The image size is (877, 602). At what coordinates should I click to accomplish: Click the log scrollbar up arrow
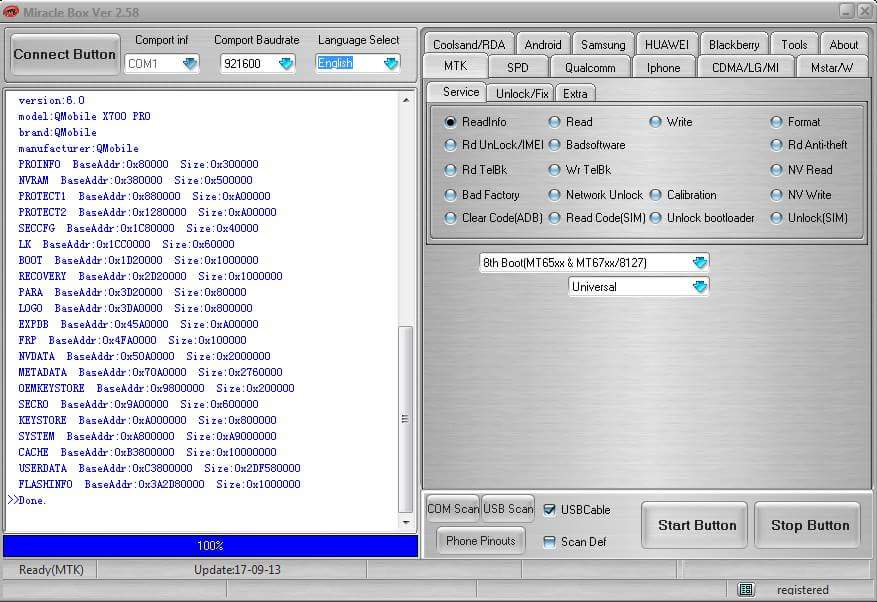(x=406, y=100)
